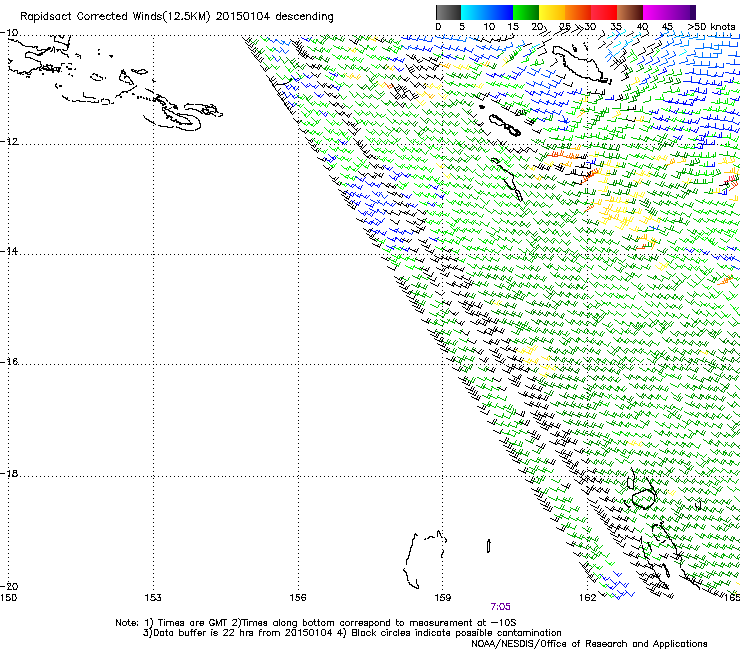Click the '-14' latitude axis label
Screen dimensions: 740x650
tap(9, 251)
